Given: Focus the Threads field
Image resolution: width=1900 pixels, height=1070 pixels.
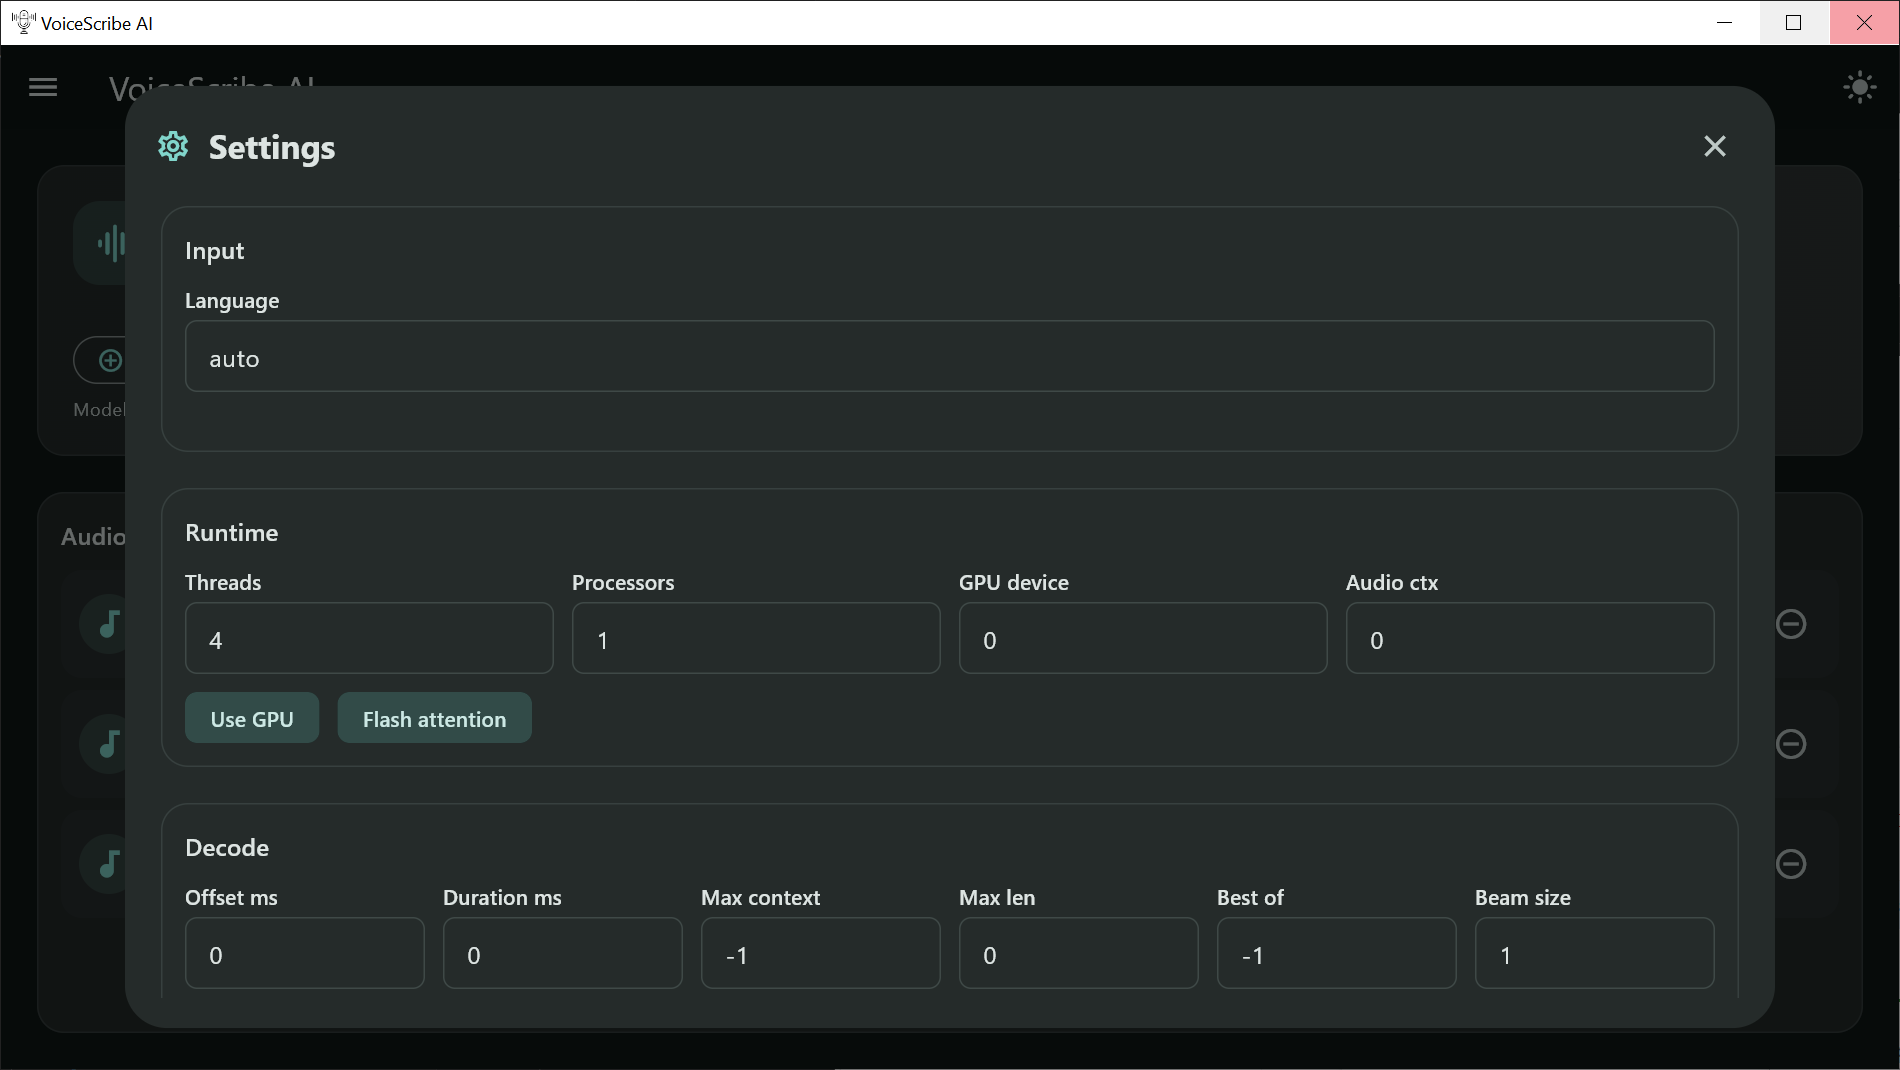Looking at the screenshot, I should coord(369,638).
